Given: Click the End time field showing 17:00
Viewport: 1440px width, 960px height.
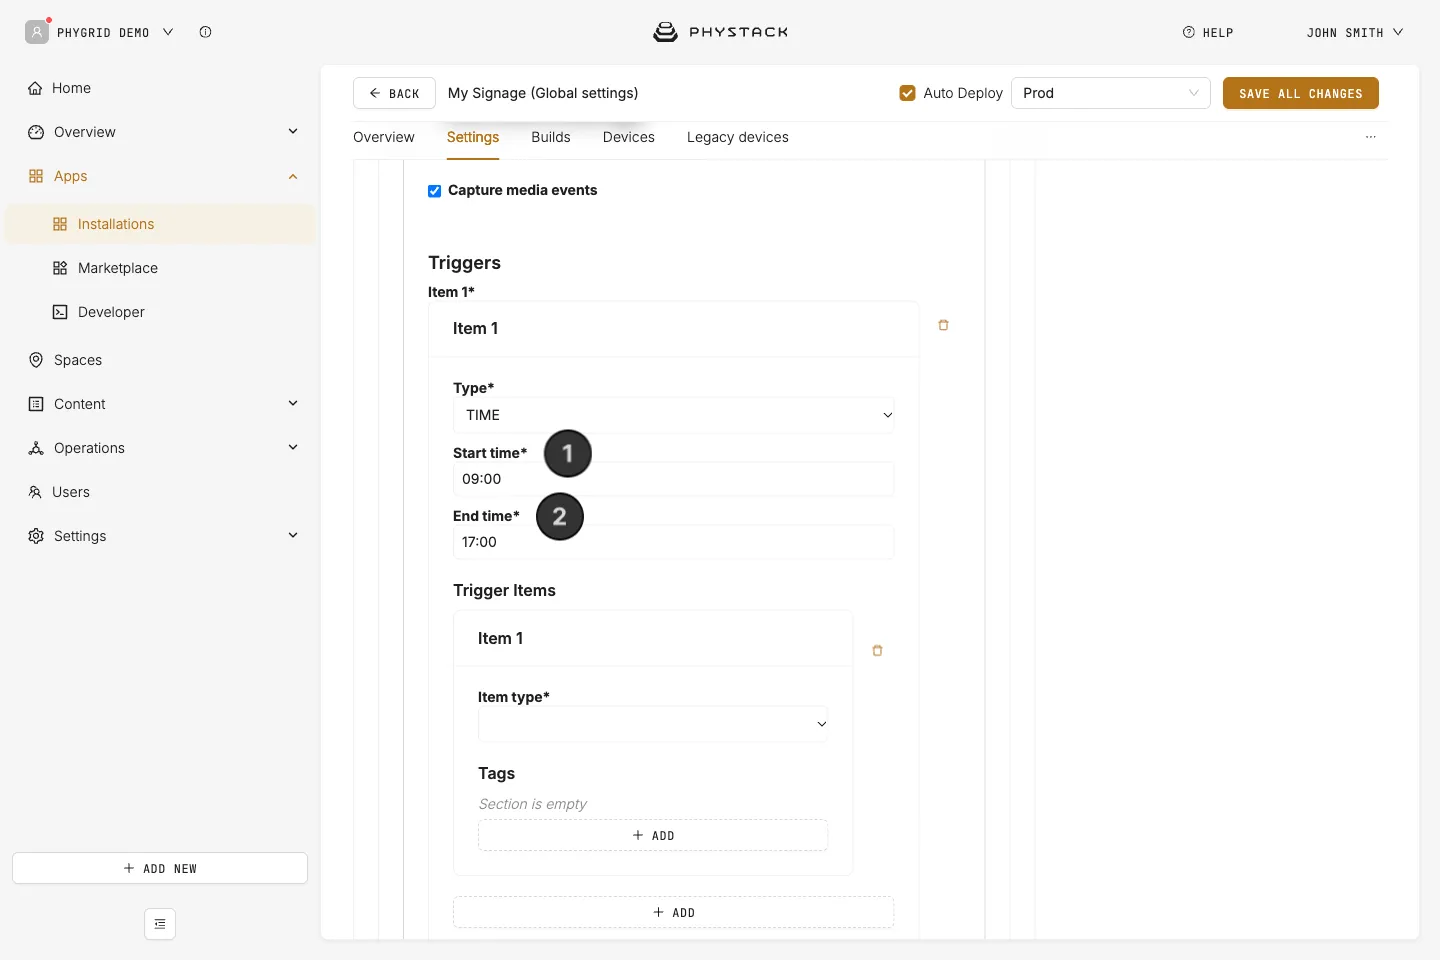Looking at the screenshot, I should click(674, 542).
